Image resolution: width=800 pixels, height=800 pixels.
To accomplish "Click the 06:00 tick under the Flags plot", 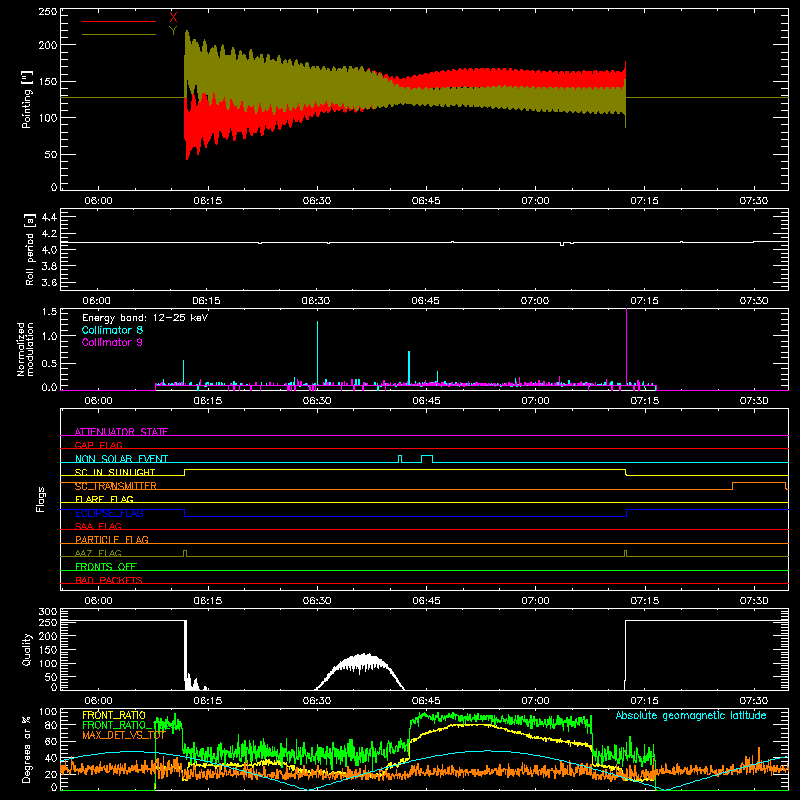I will tap(98, 601).
